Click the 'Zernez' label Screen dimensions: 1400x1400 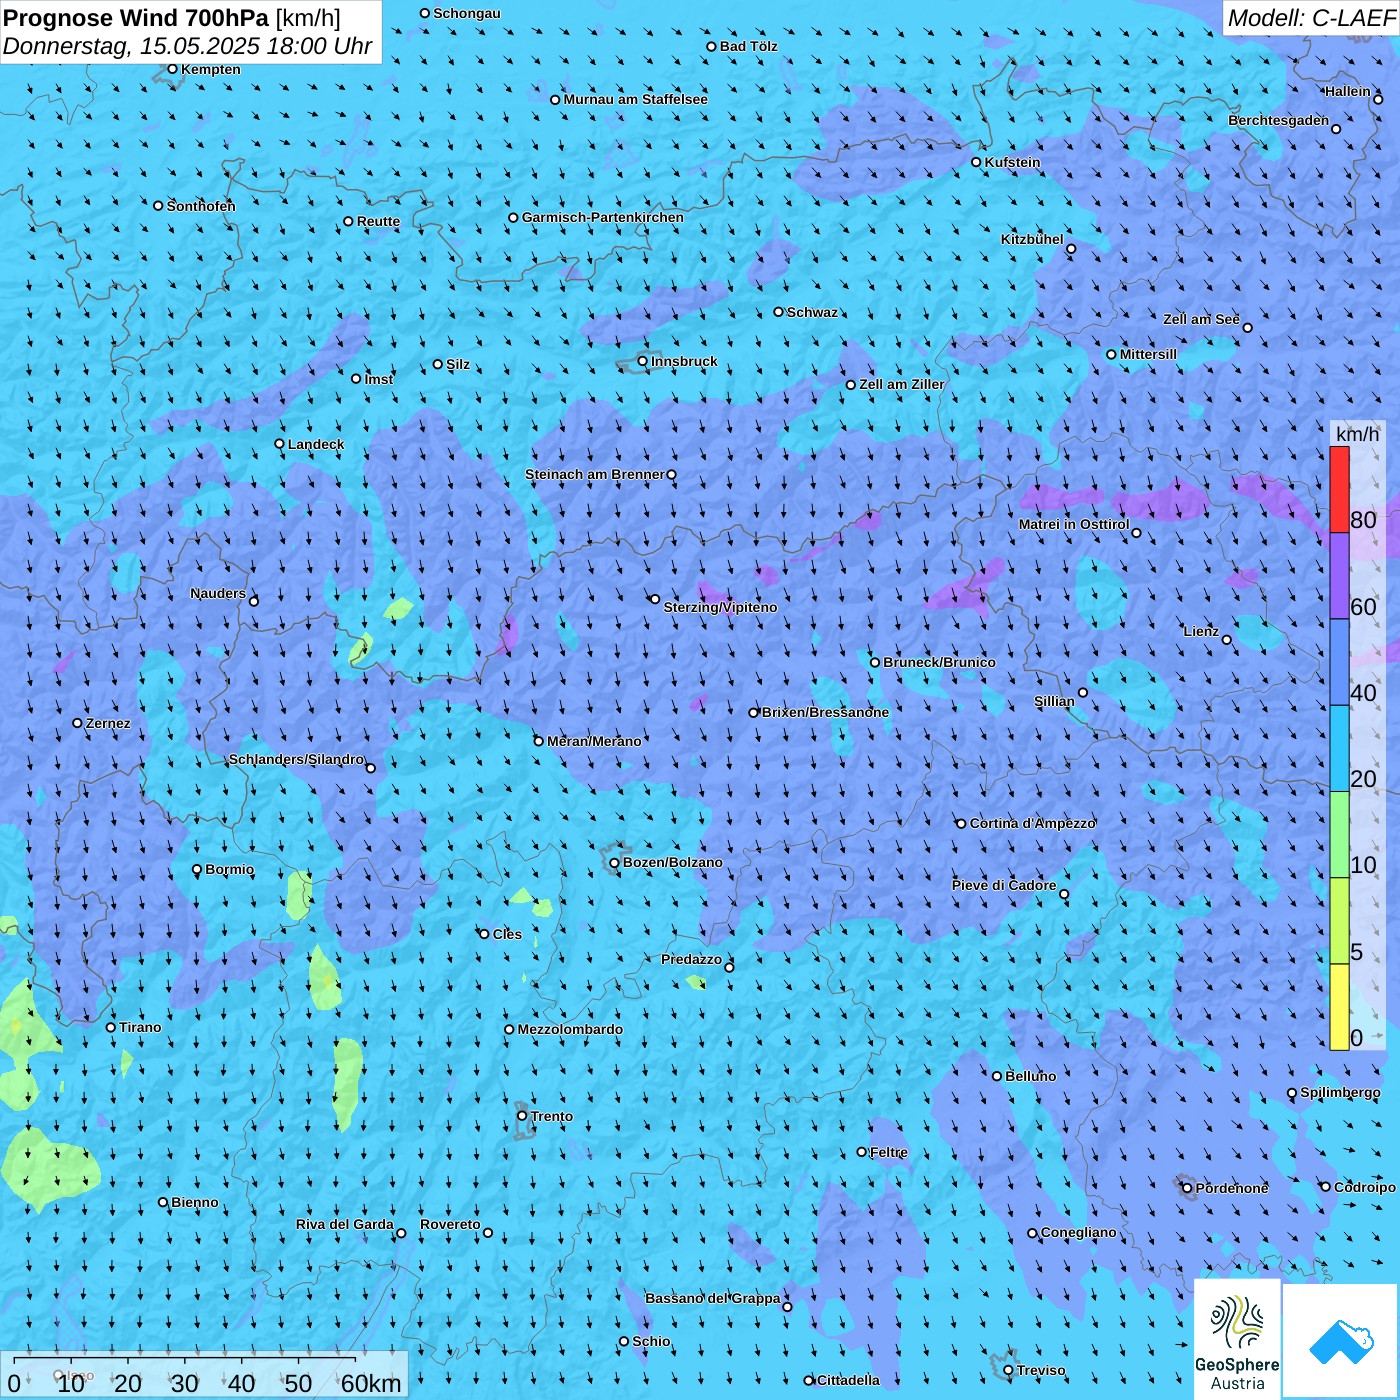108,723
